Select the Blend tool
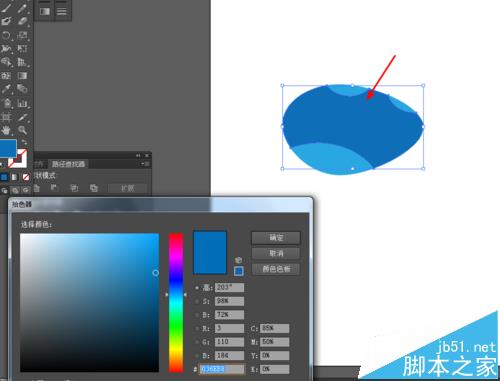Image resolution: width=500 pixels, height=381 pixels. click(22, 89)
